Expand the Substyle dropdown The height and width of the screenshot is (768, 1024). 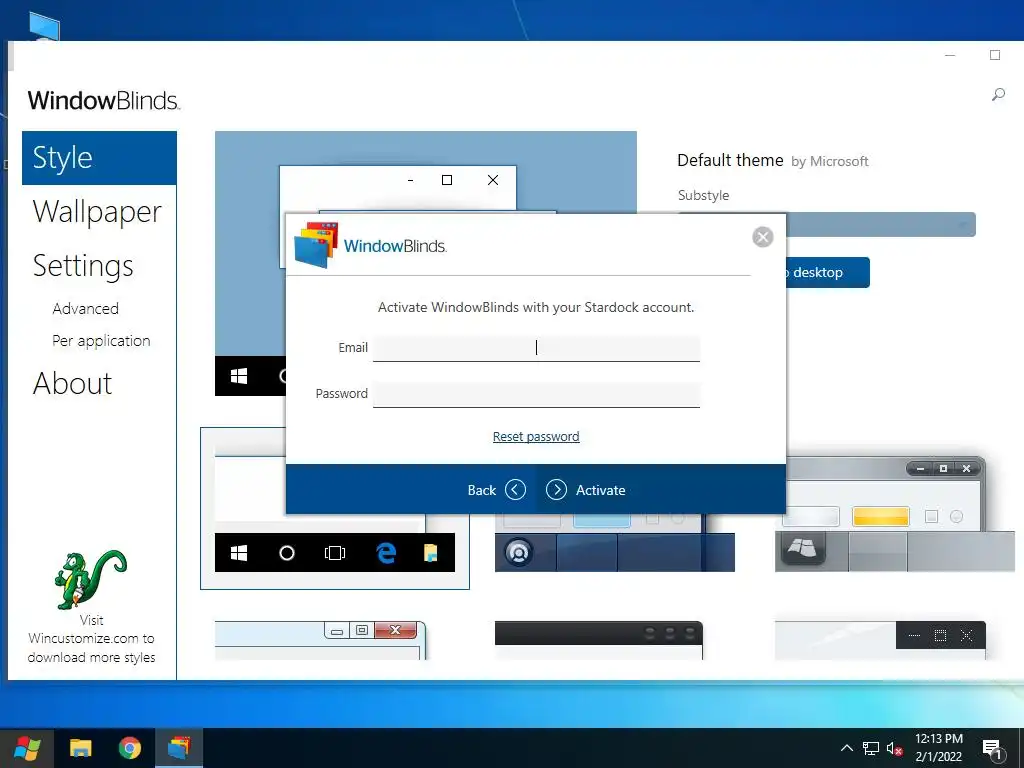click(x=881, y=225)
